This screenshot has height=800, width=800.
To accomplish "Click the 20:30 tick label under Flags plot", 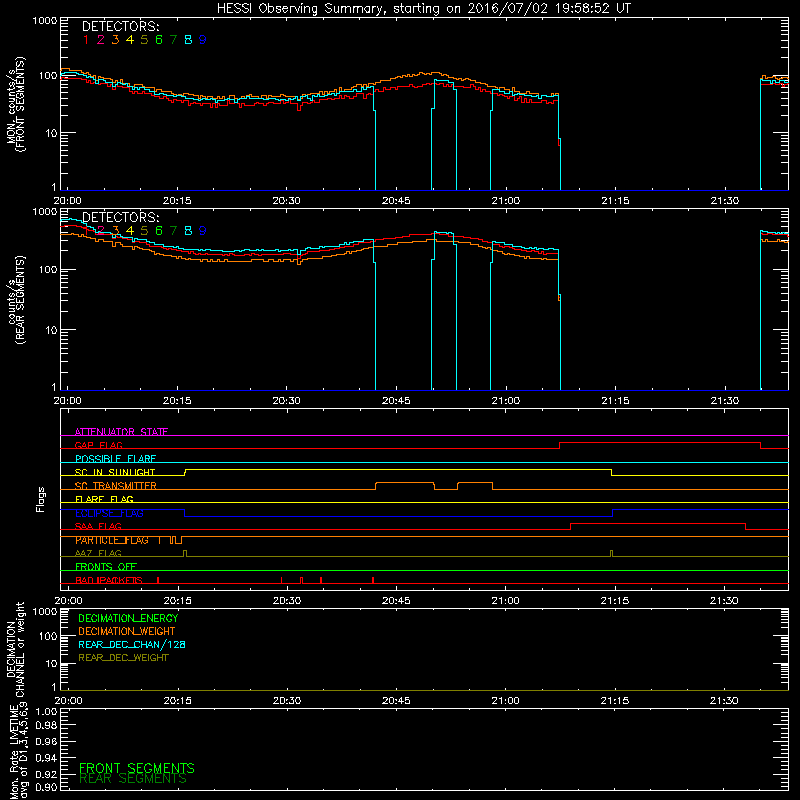I will coord(287,601).
